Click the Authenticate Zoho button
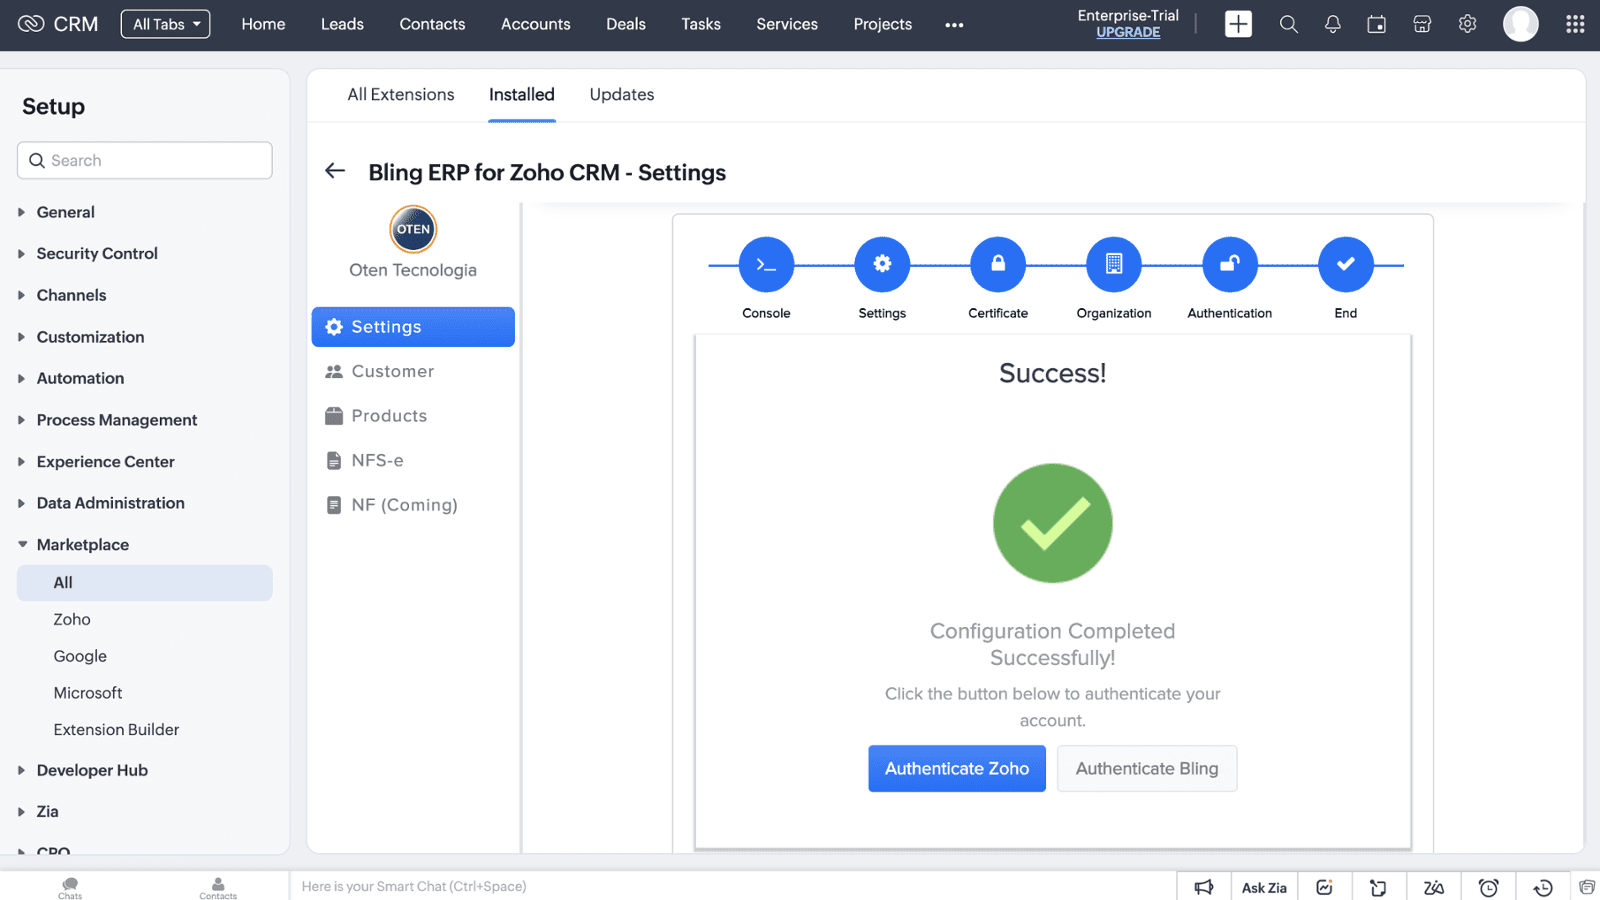Screen dimensions: 1600x900 [956, 768]
